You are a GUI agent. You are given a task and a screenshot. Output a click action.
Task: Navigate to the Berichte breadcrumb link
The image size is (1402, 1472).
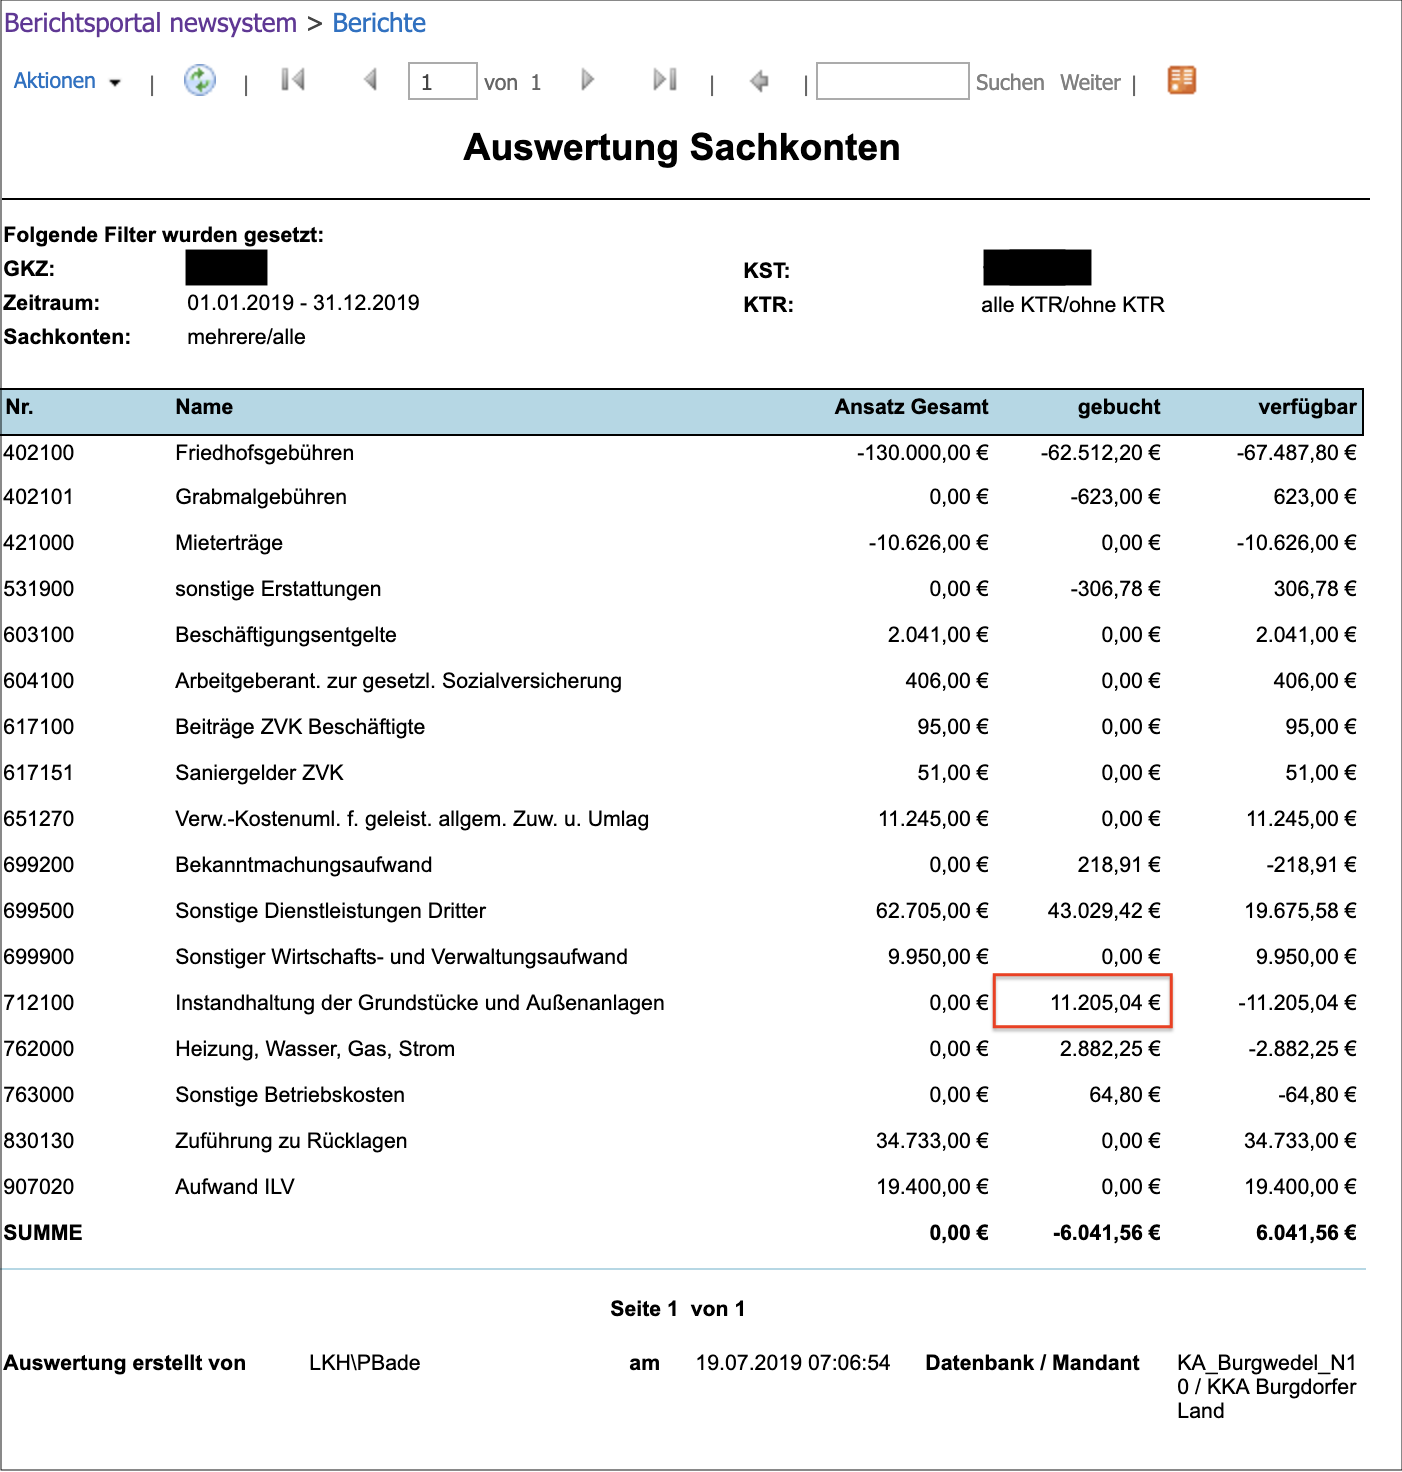pyautogui.click(x=379, y=23)
